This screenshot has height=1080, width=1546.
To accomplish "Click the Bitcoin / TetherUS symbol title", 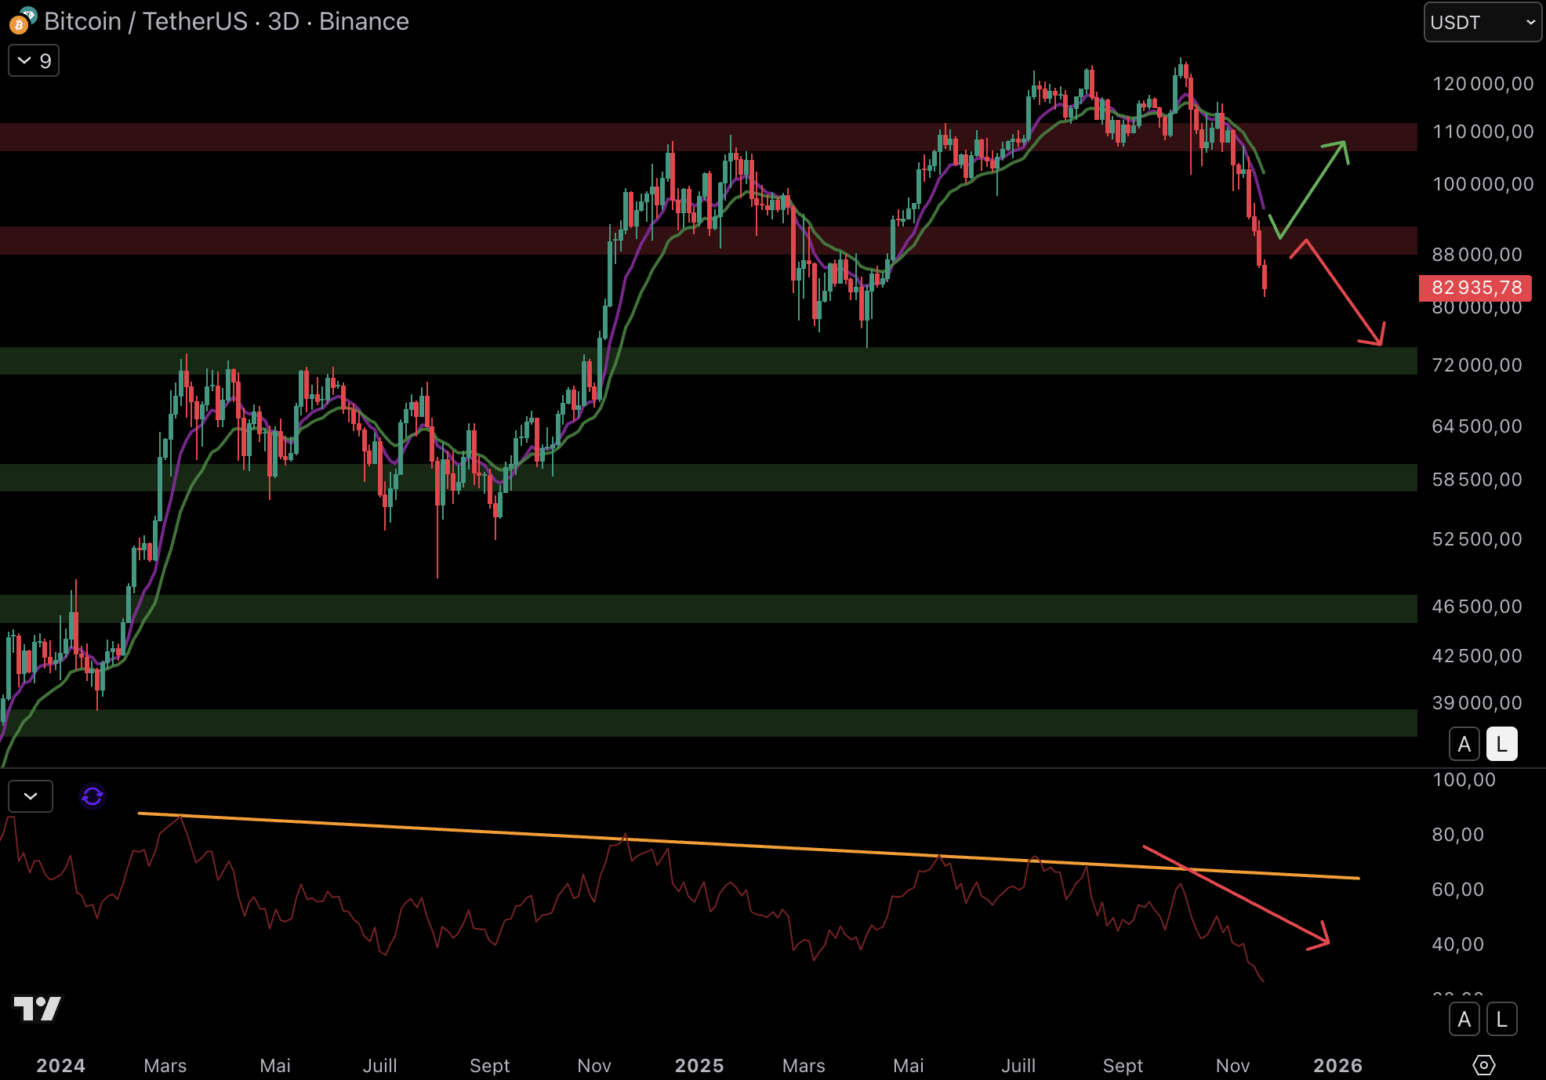I will pos(226,21).
